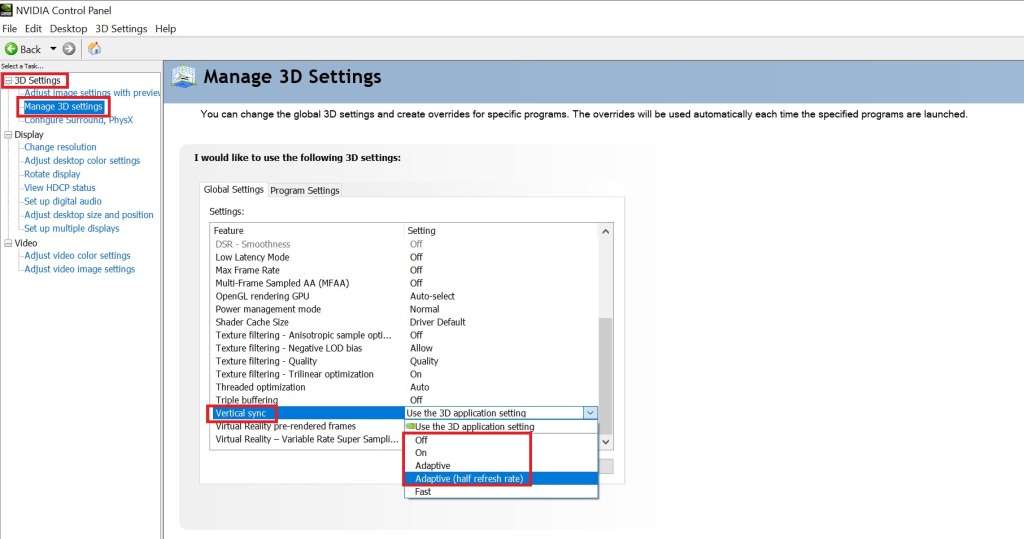Open the Help menu
Image resolution: width=1024 pixels, height=539 pixels.
pyautogui.click(x=166, y=29)
